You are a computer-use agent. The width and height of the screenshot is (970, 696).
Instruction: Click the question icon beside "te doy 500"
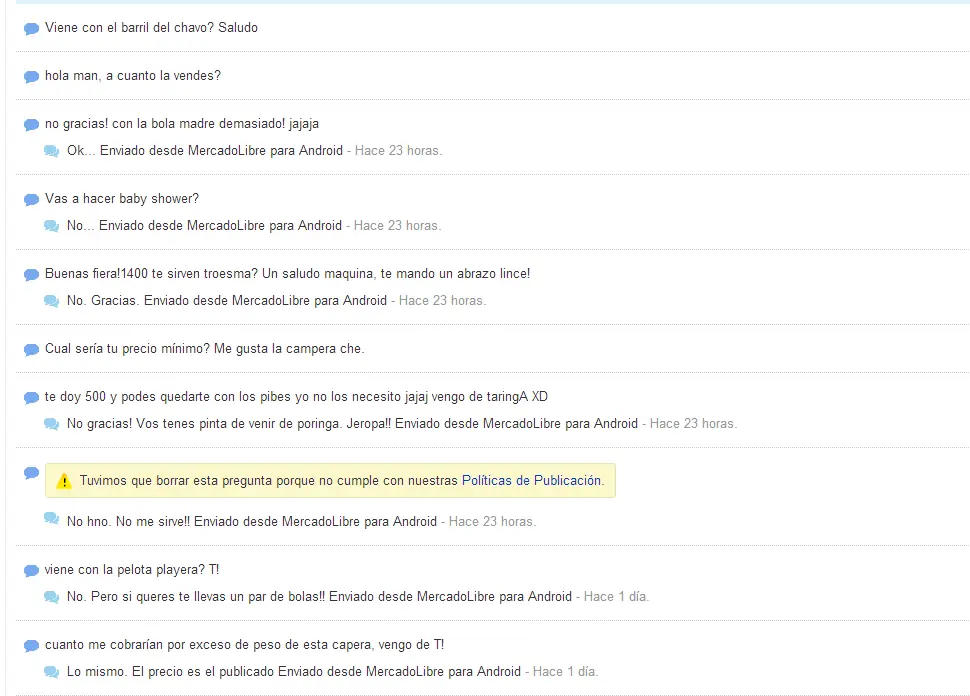[31, 398]
